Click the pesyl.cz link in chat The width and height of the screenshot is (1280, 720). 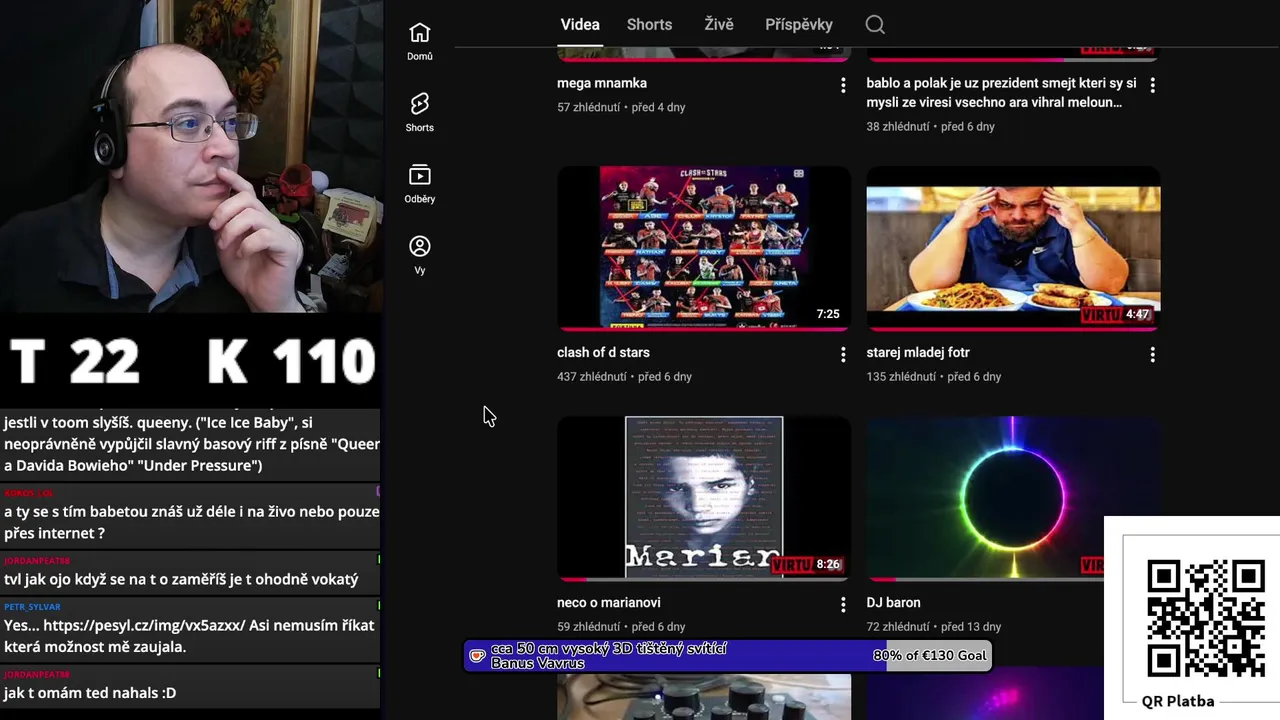click(144, 625)
